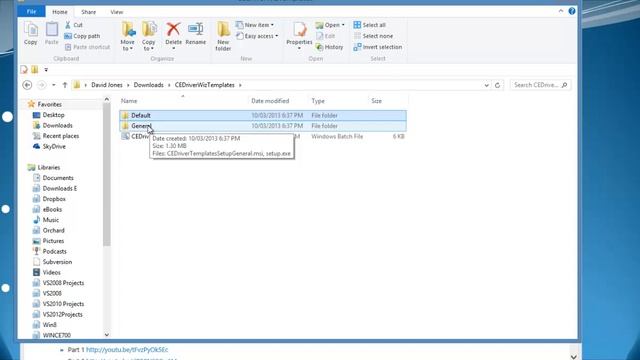
Task: Refresh the current folder view
Action: click(x=497, y=85)
